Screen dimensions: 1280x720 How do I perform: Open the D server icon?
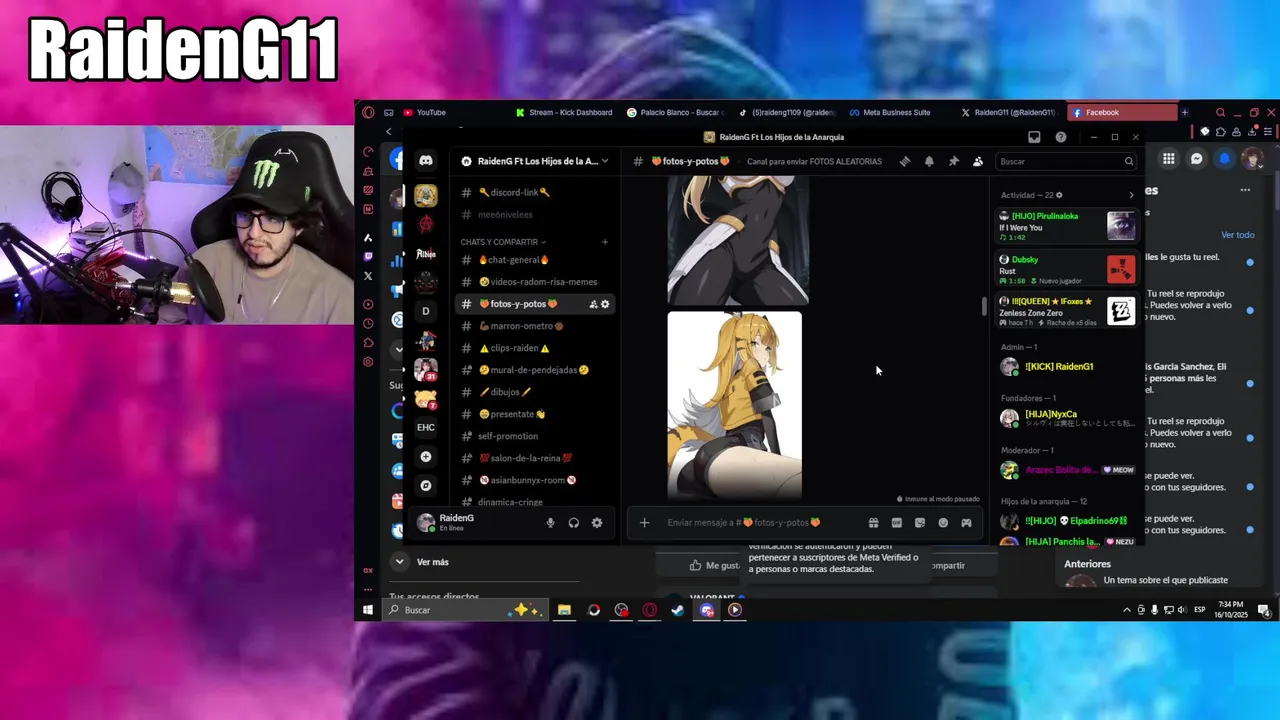(426, 311)
